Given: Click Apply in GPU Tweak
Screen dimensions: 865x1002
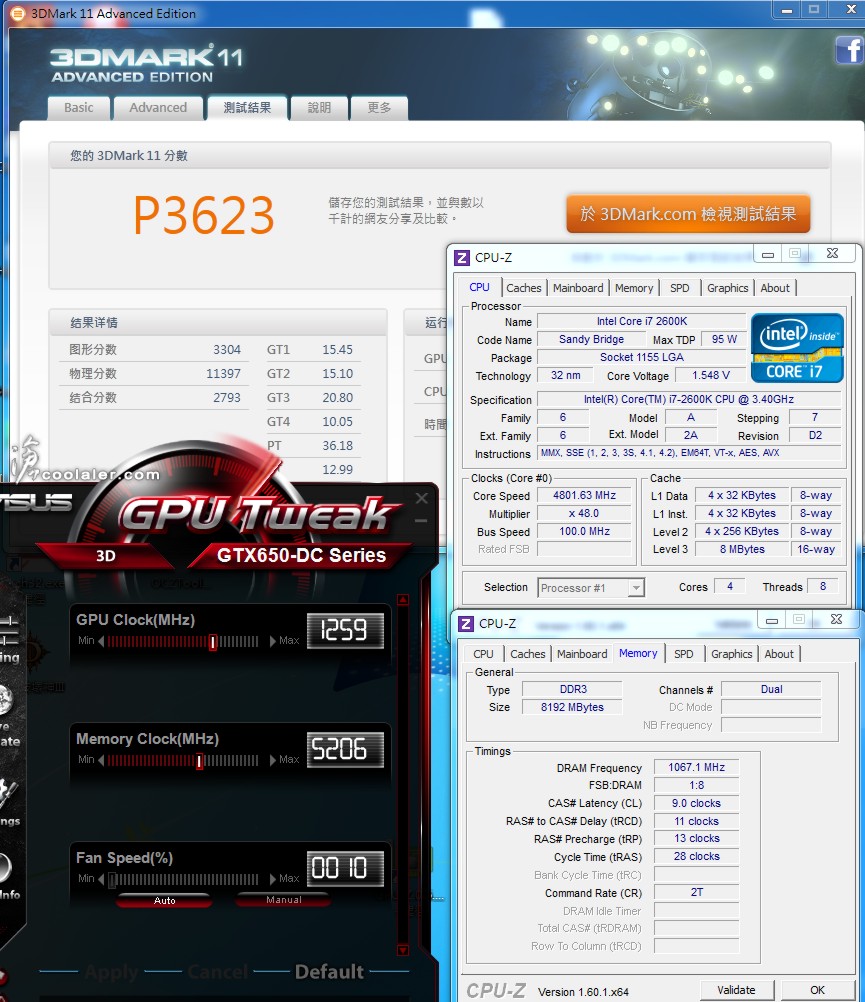Looking at the screenshot, I should click(x=112, y=972).
